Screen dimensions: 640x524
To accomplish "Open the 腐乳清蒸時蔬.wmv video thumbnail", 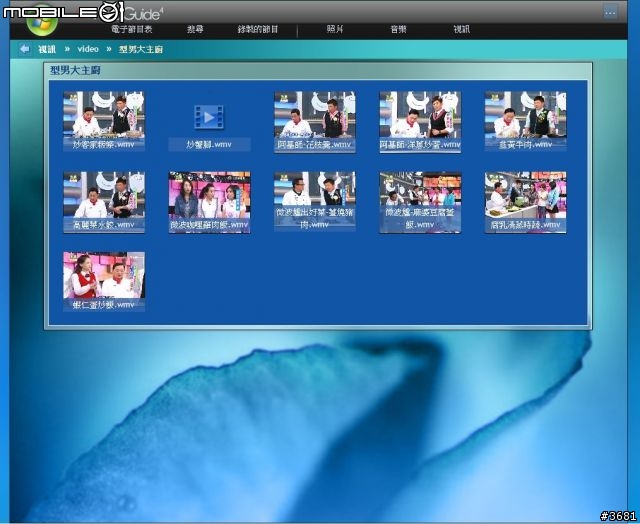I will [525, 202].
